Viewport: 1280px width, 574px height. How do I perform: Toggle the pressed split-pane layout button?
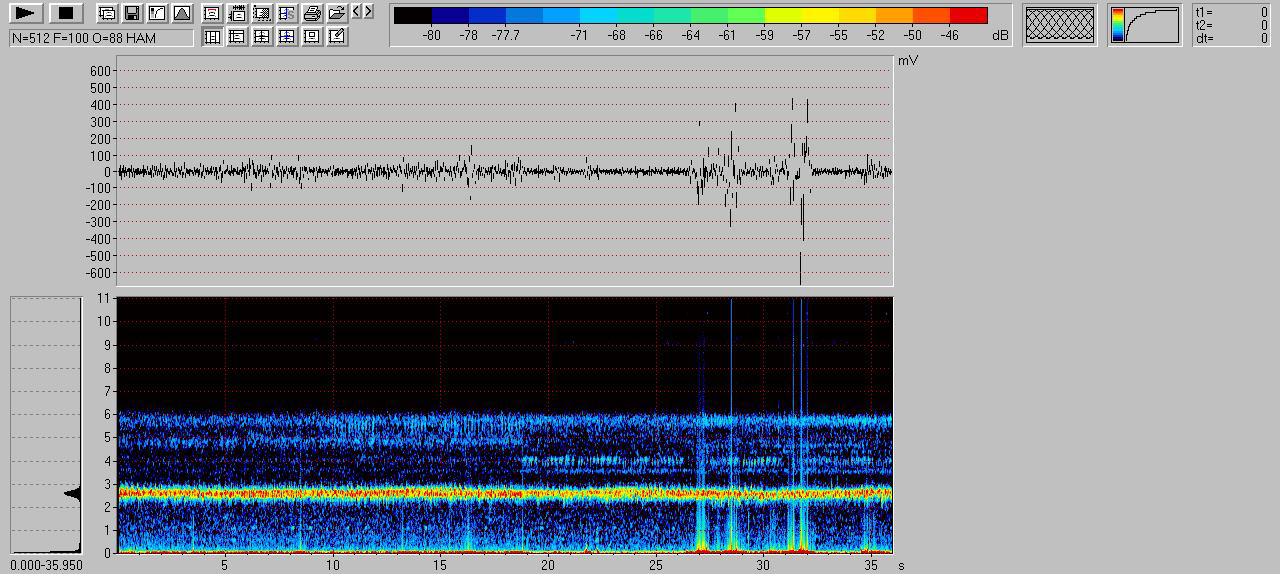point(212,37)
